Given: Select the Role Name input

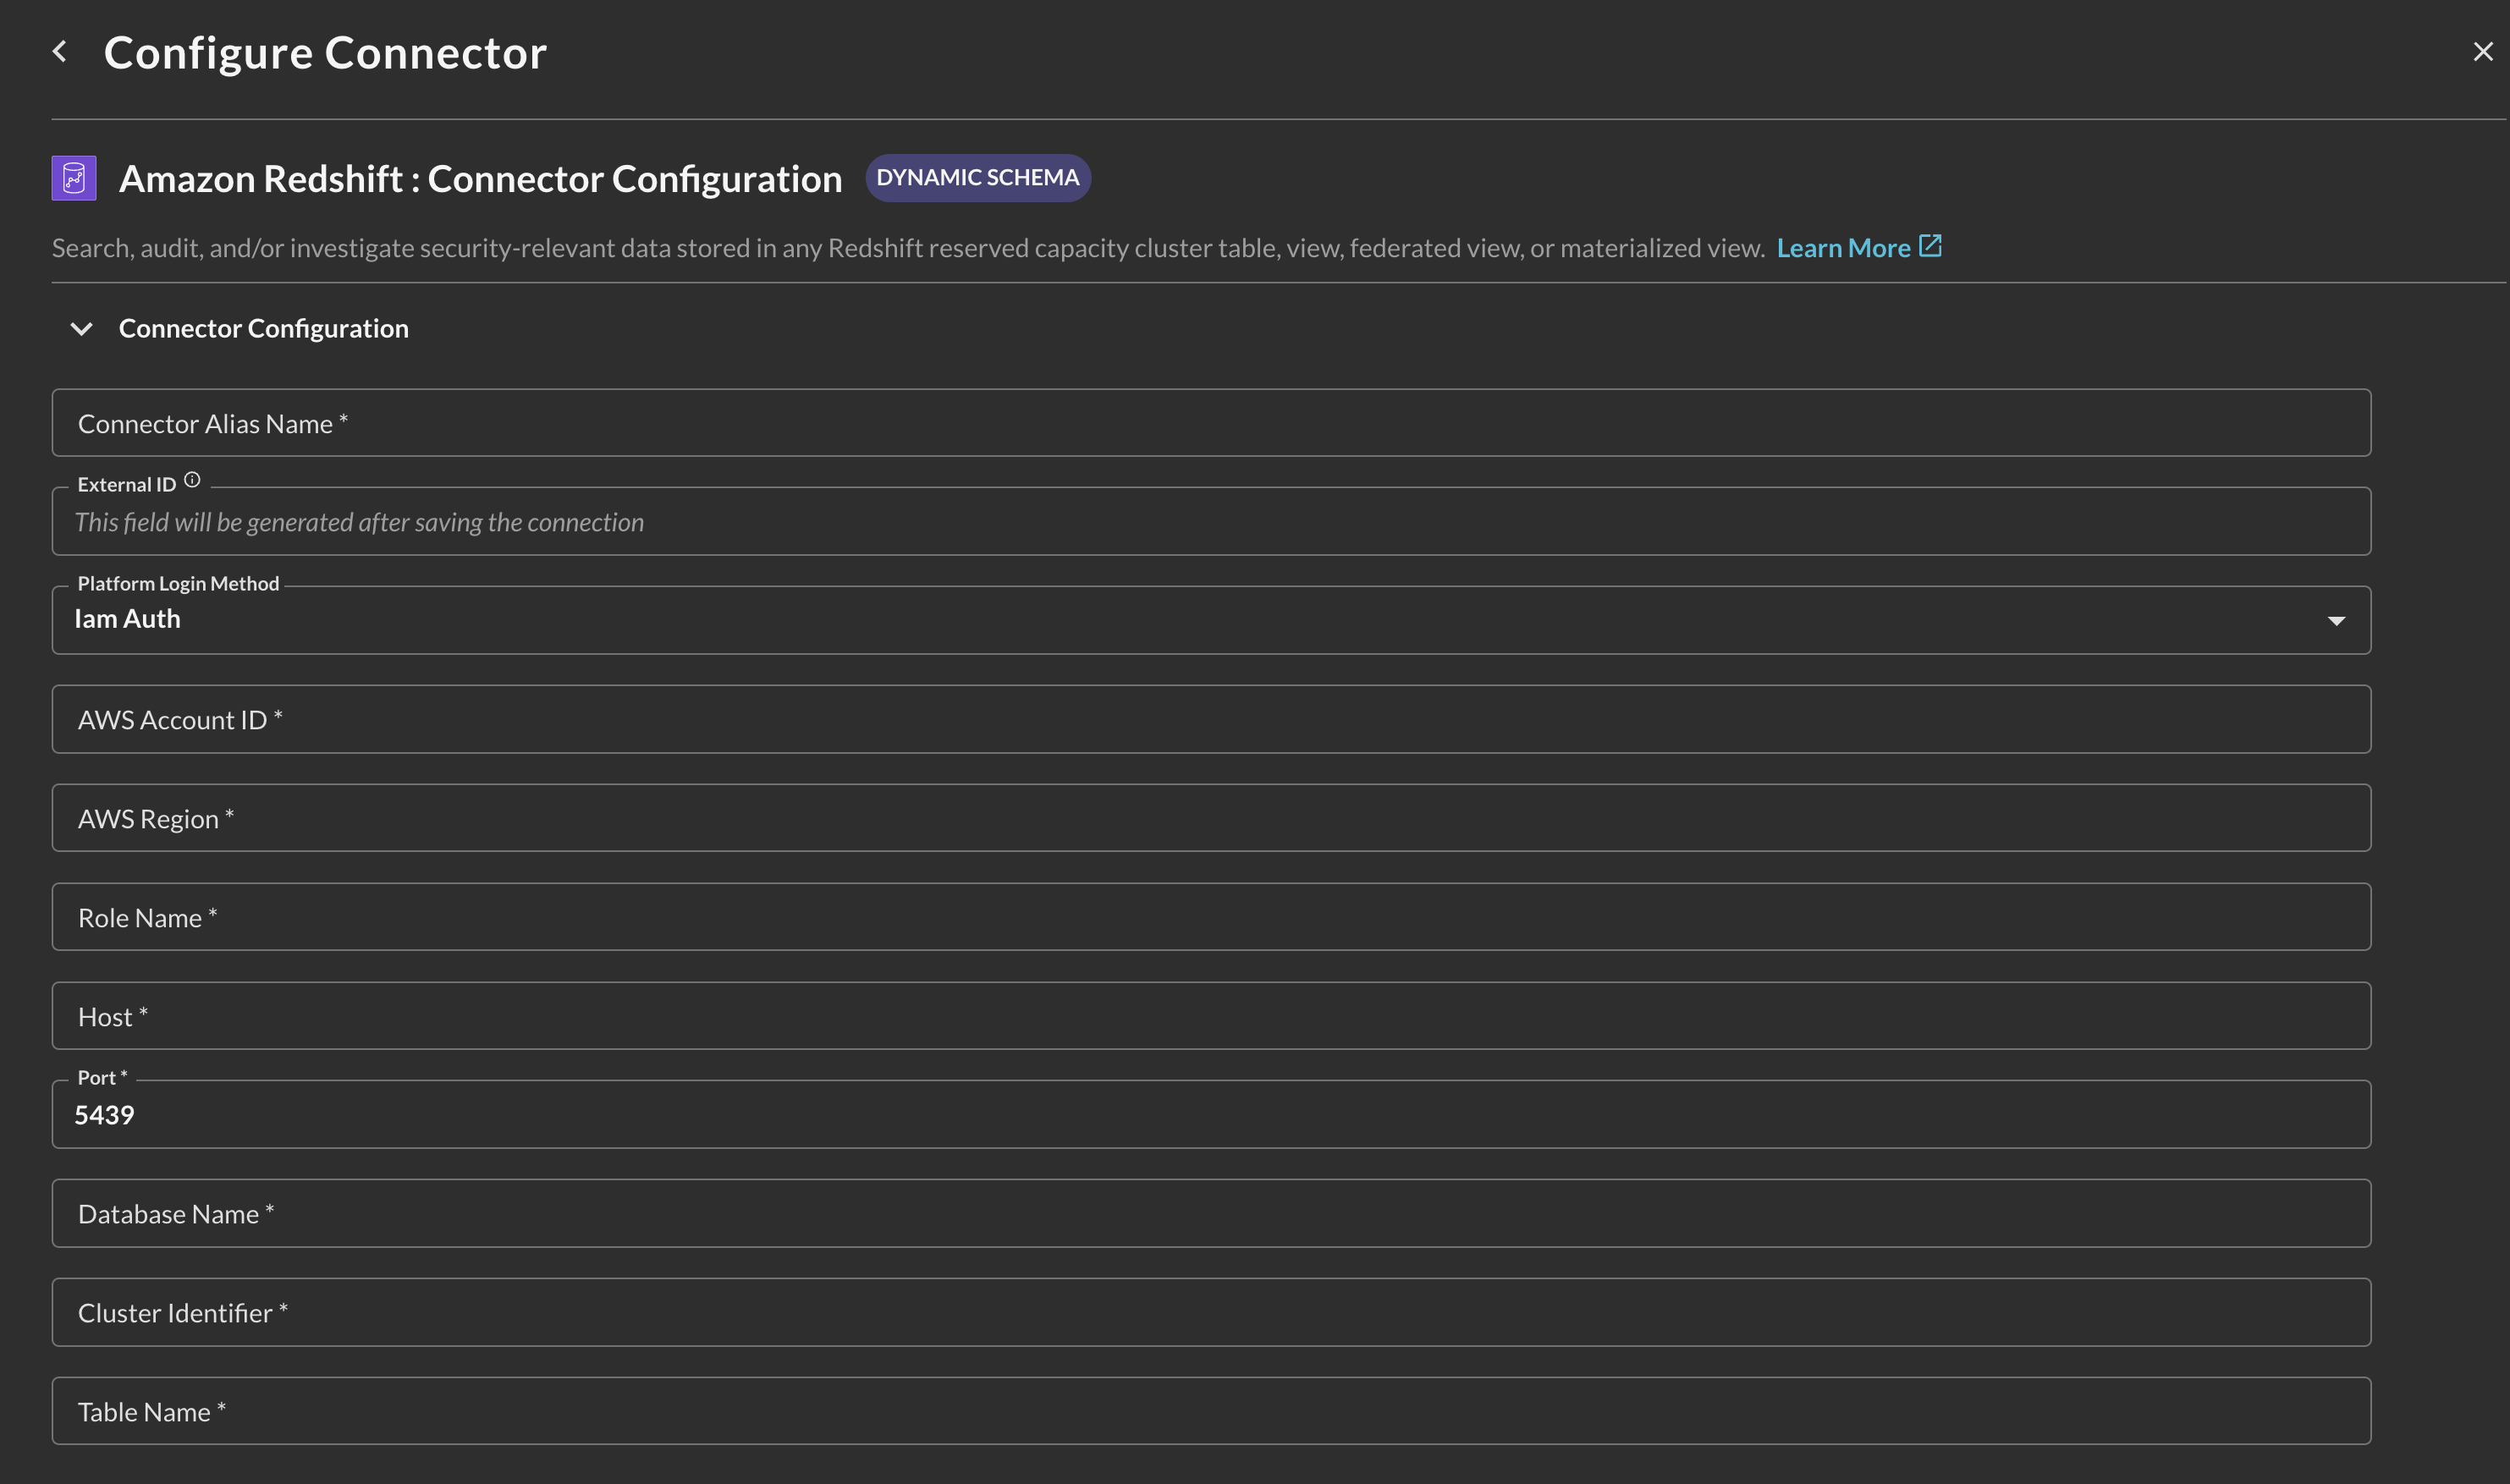Looking at the screenshot, I should click(1211, 917).
